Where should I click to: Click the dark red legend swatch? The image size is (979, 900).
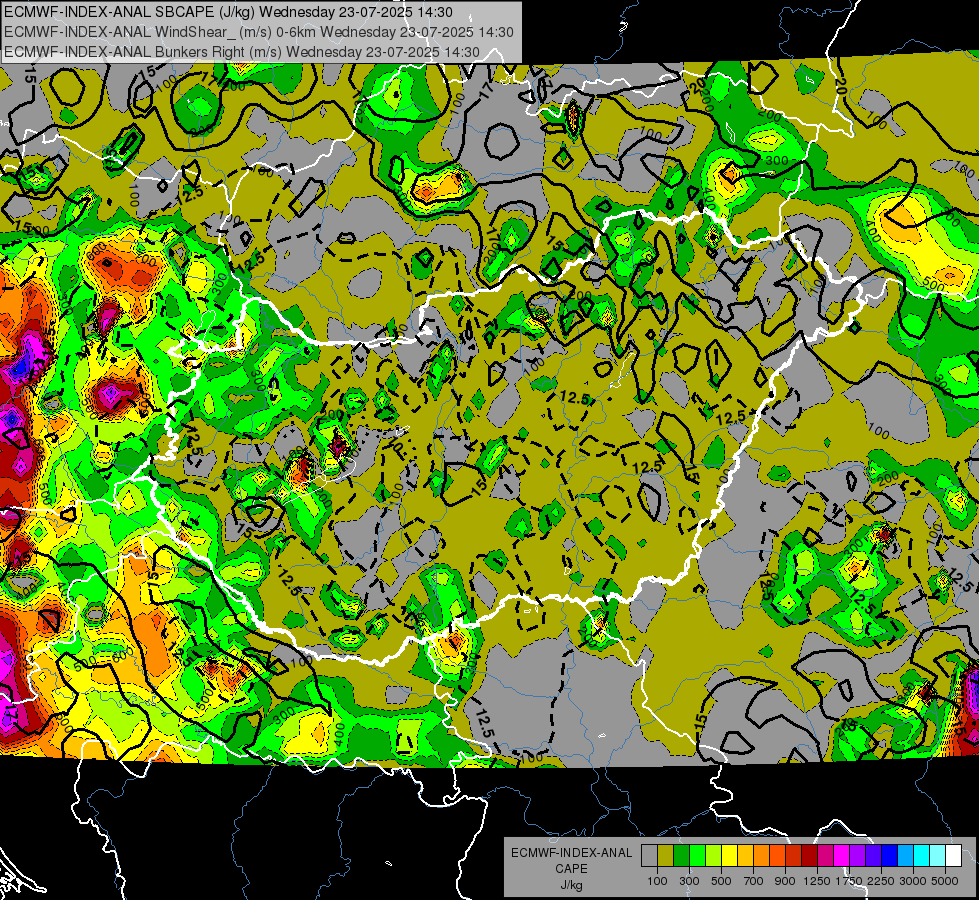809,855
